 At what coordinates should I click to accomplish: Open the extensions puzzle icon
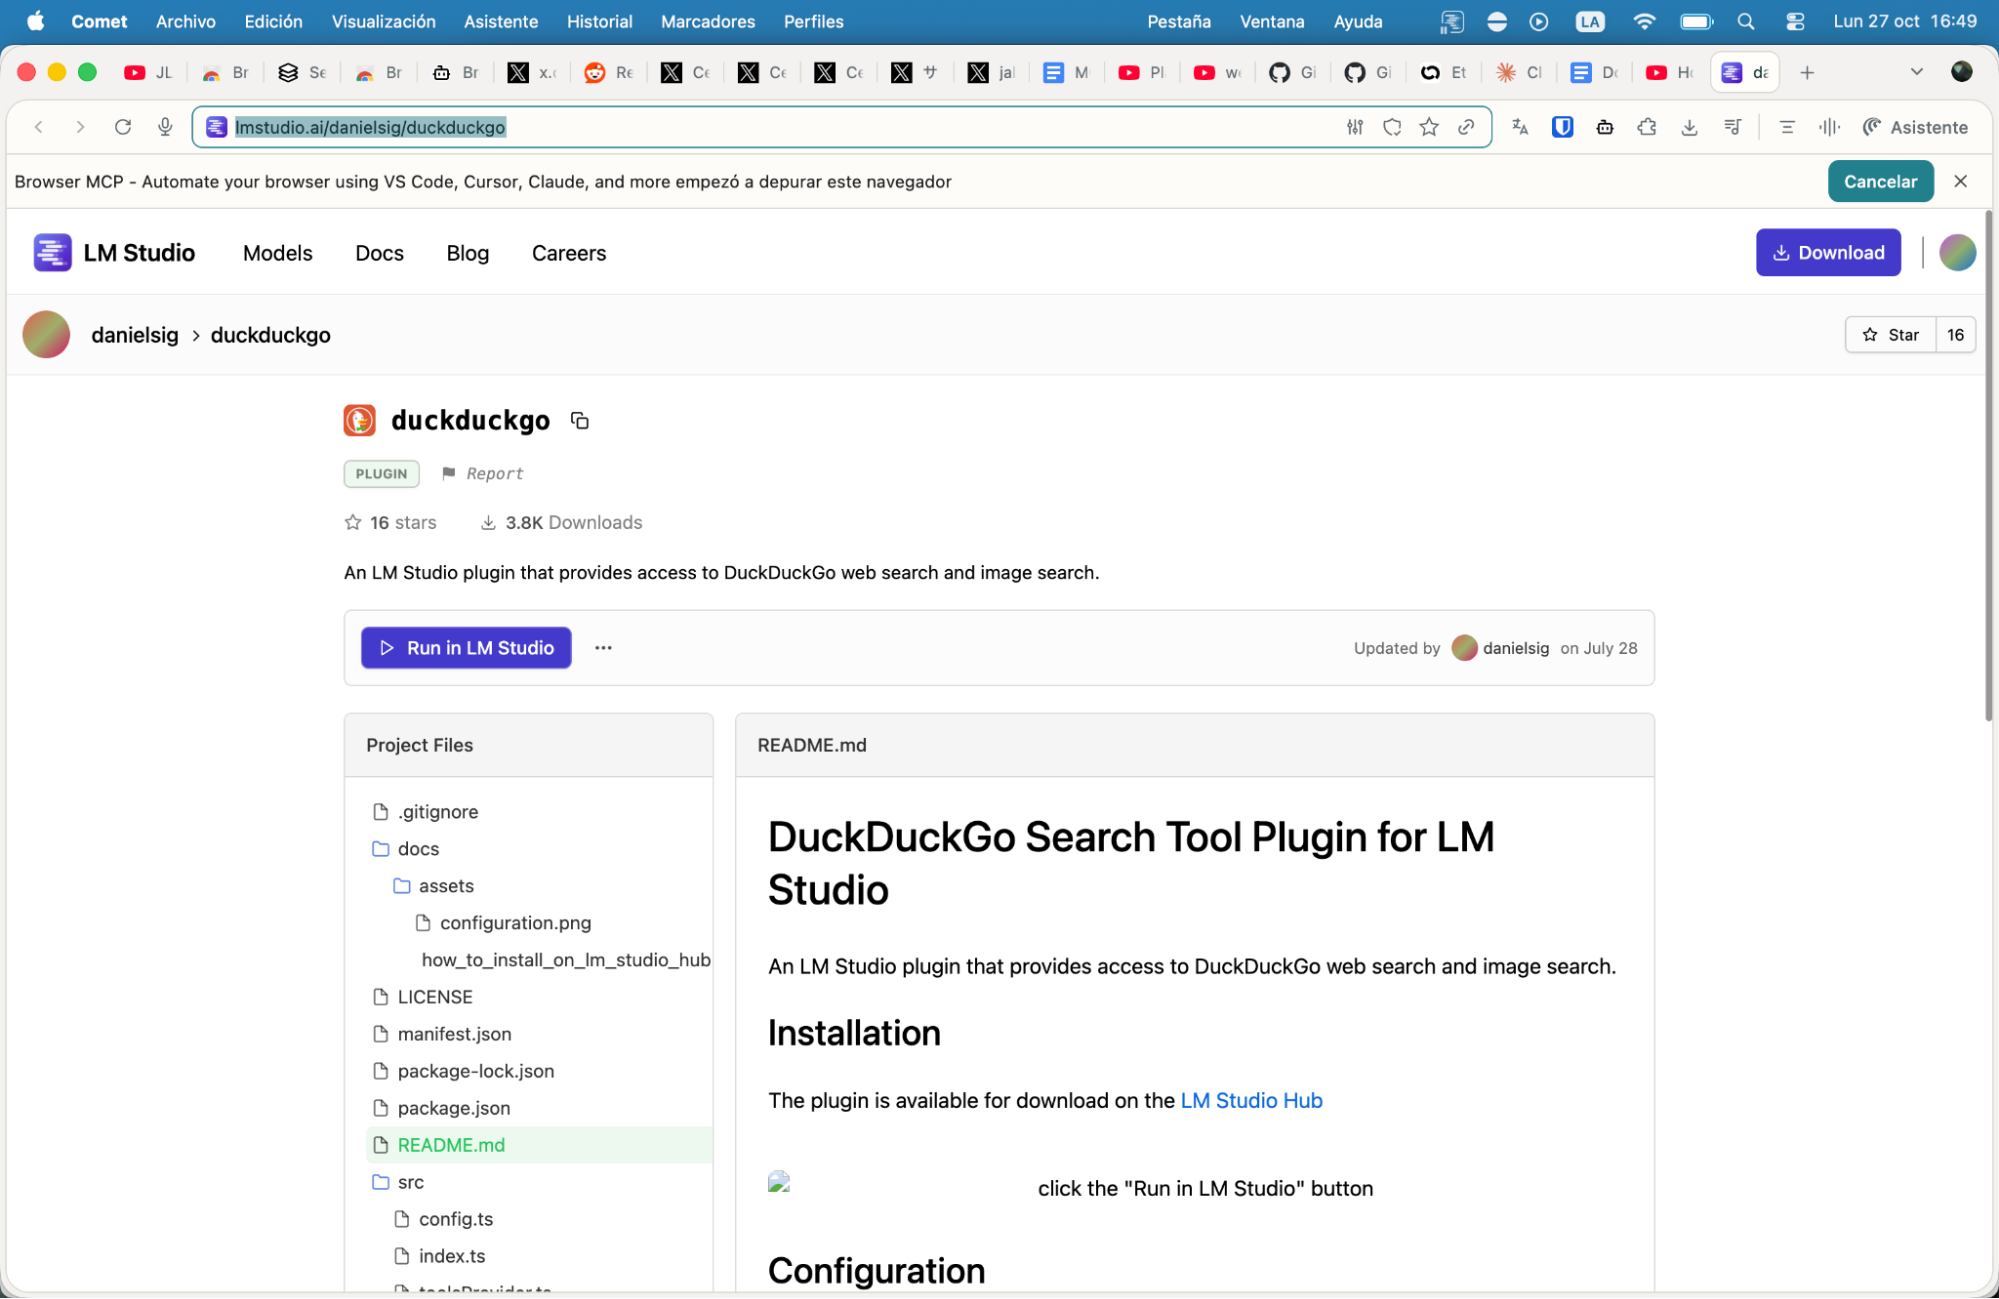point(1647,127)
